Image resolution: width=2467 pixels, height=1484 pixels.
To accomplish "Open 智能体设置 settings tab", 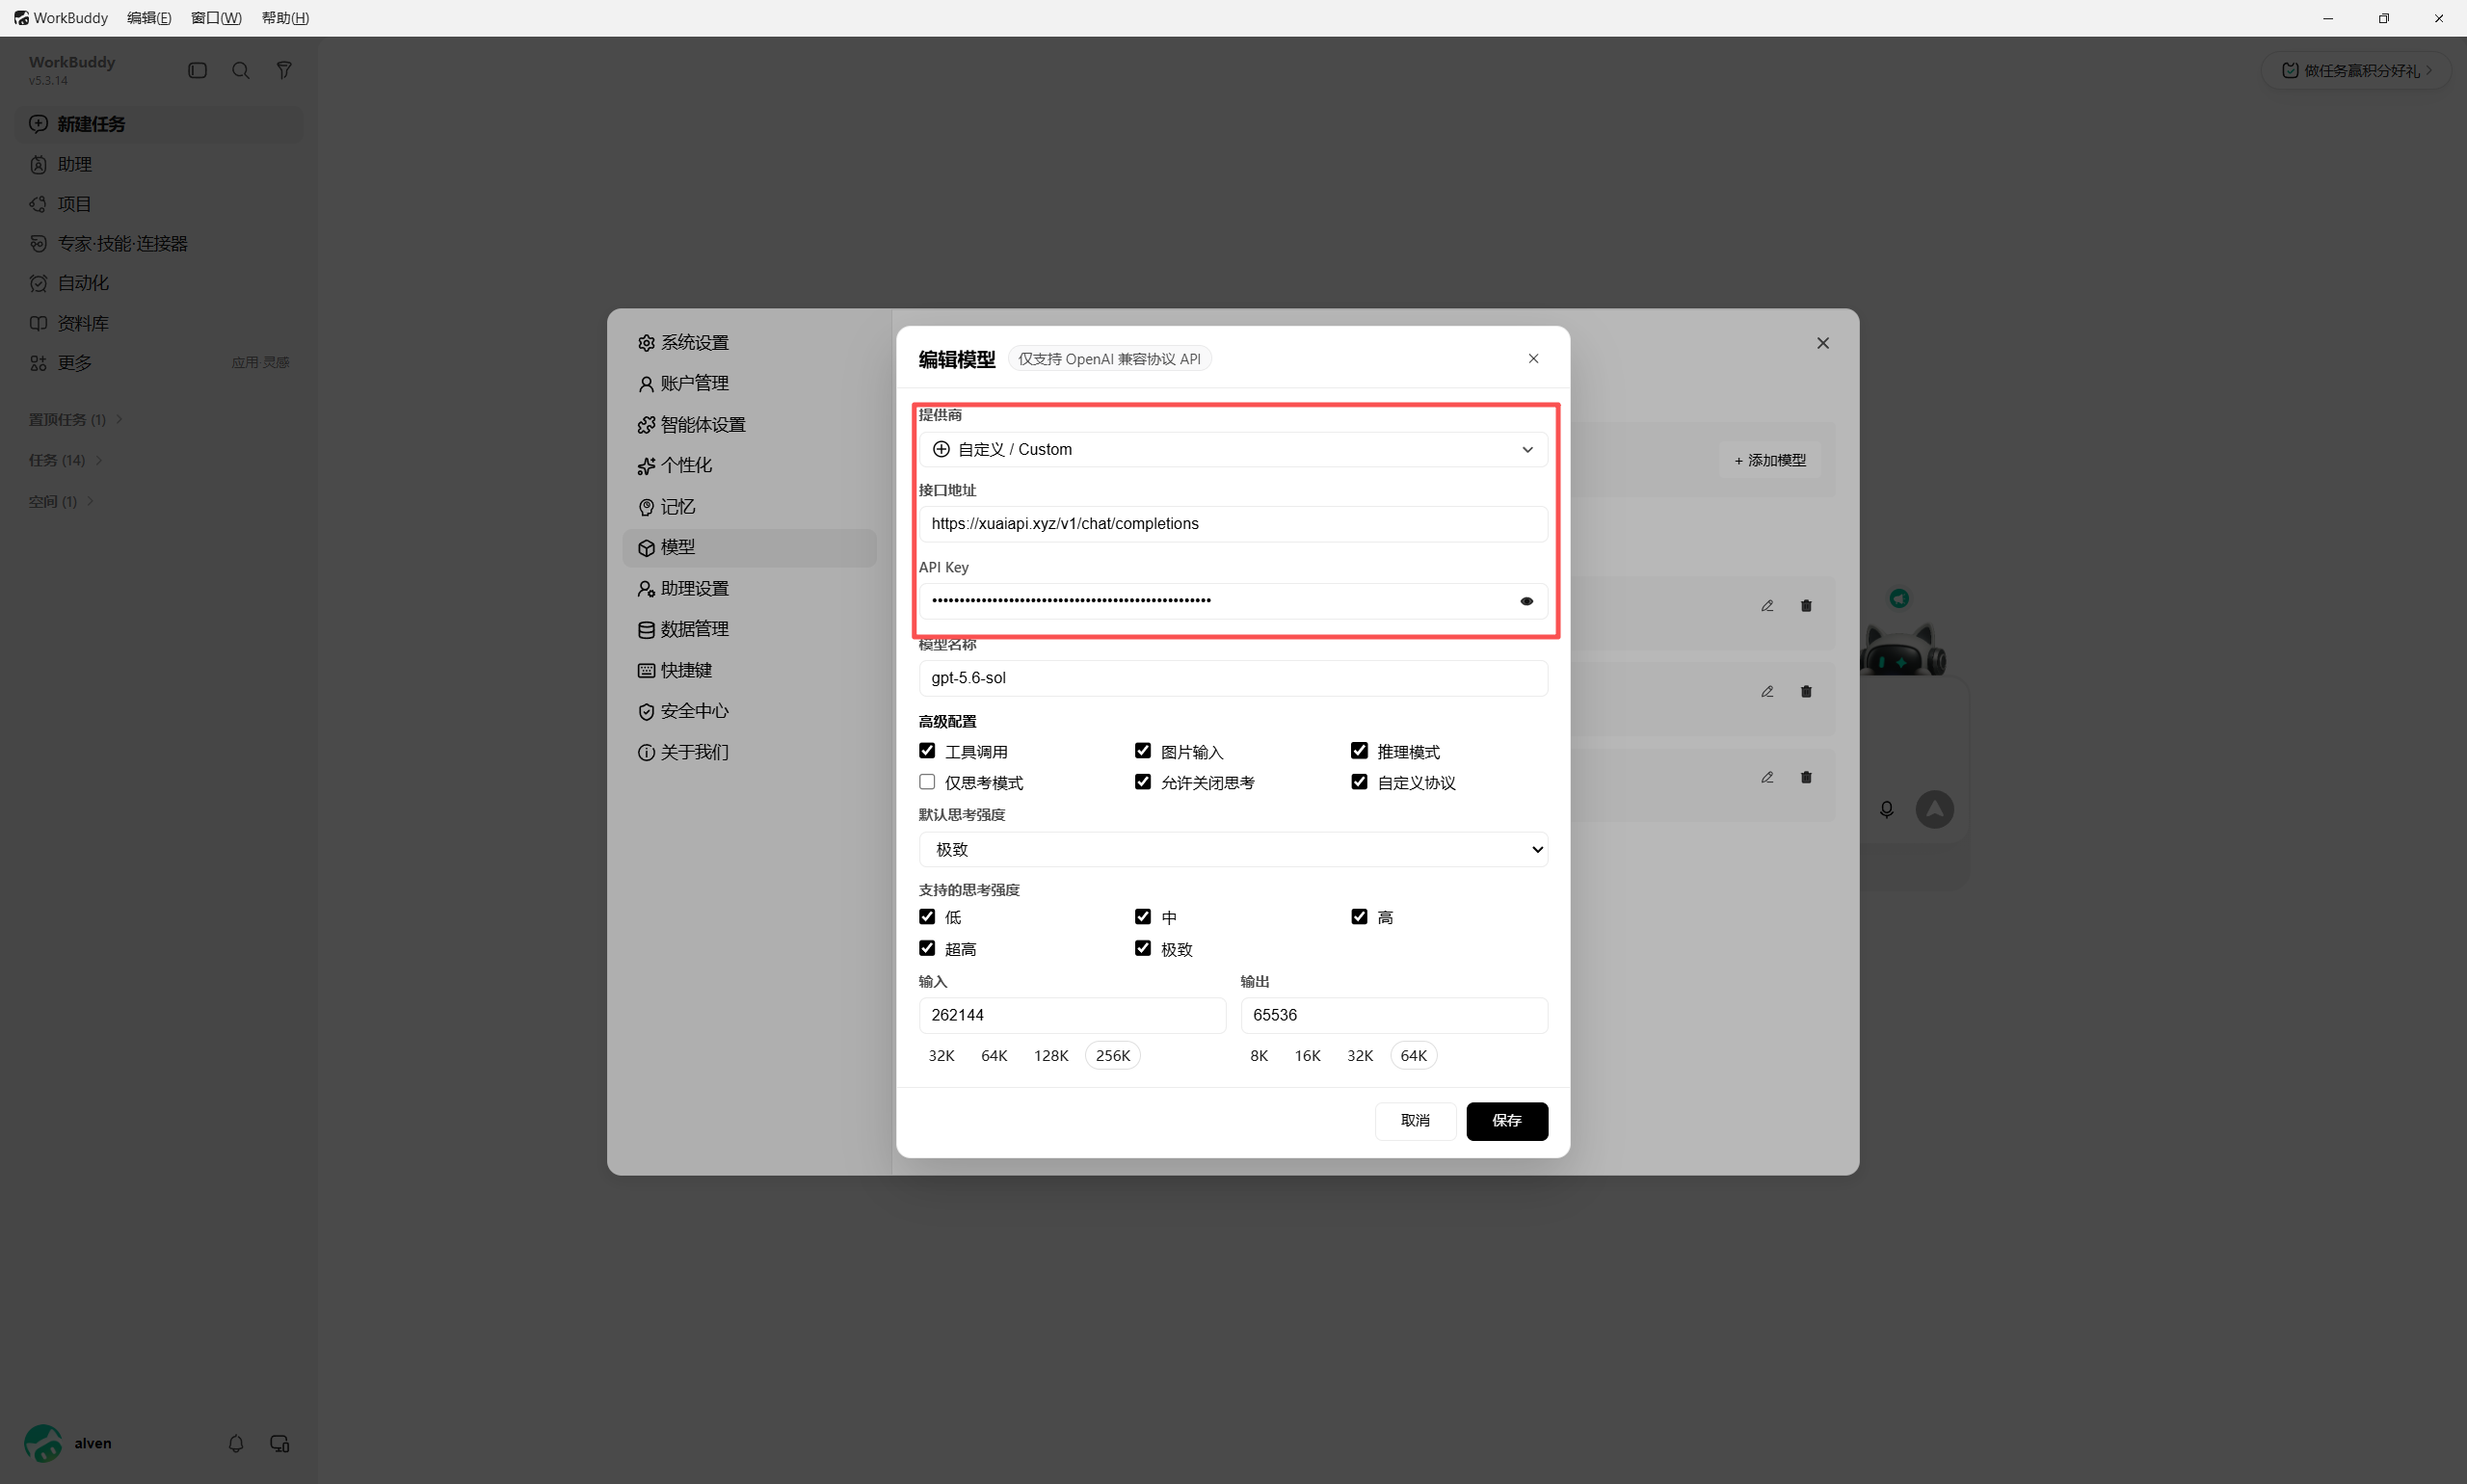I will (x=749, y=425).
